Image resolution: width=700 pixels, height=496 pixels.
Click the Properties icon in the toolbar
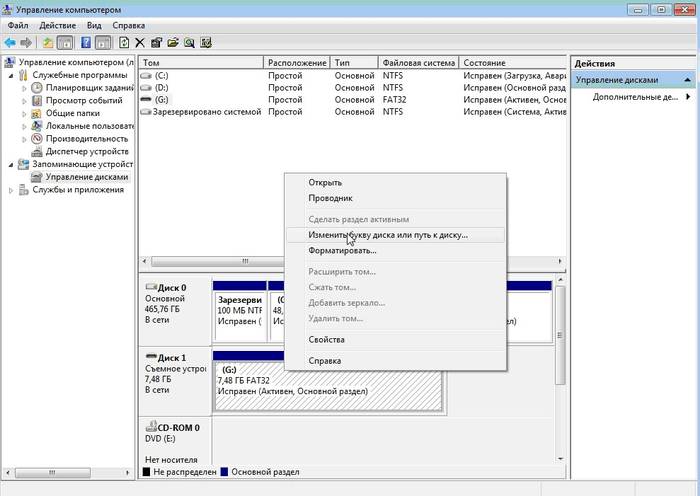[157, 43]
